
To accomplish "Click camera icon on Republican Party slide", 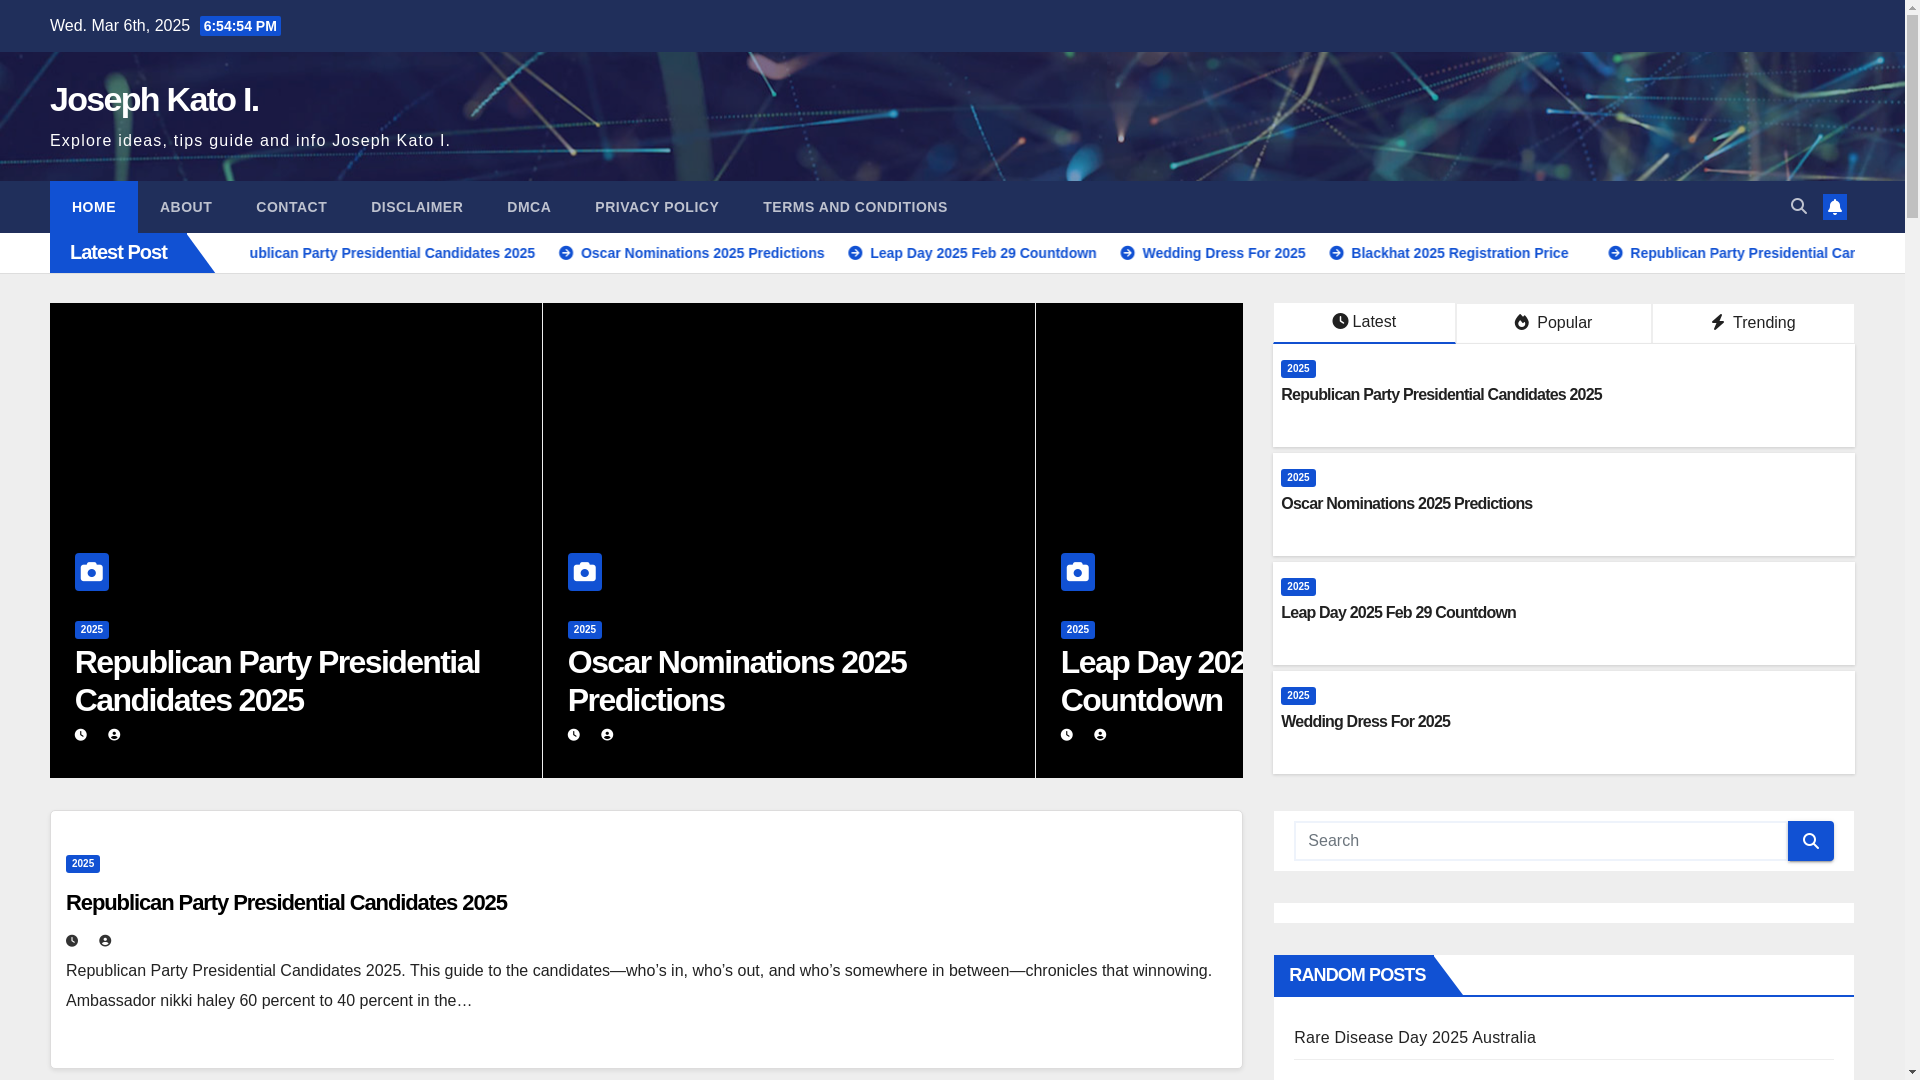I will pyautogui.click(x=92, y=572).
